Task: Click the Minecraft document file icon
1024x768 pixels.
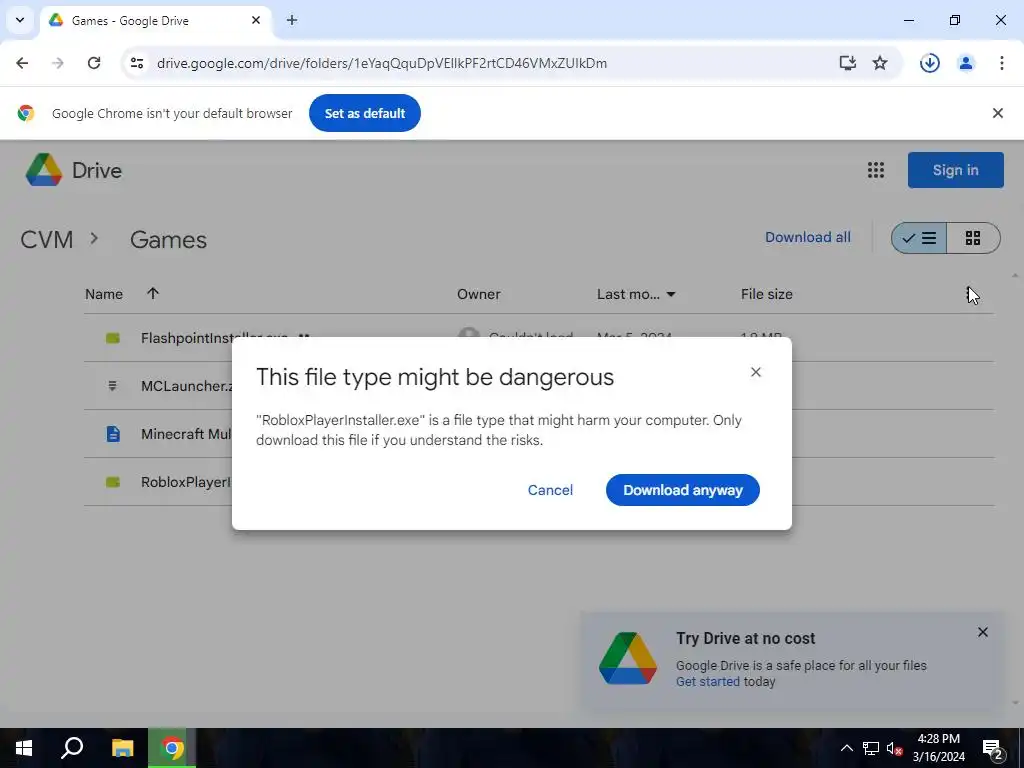Action: pos(113,434)
